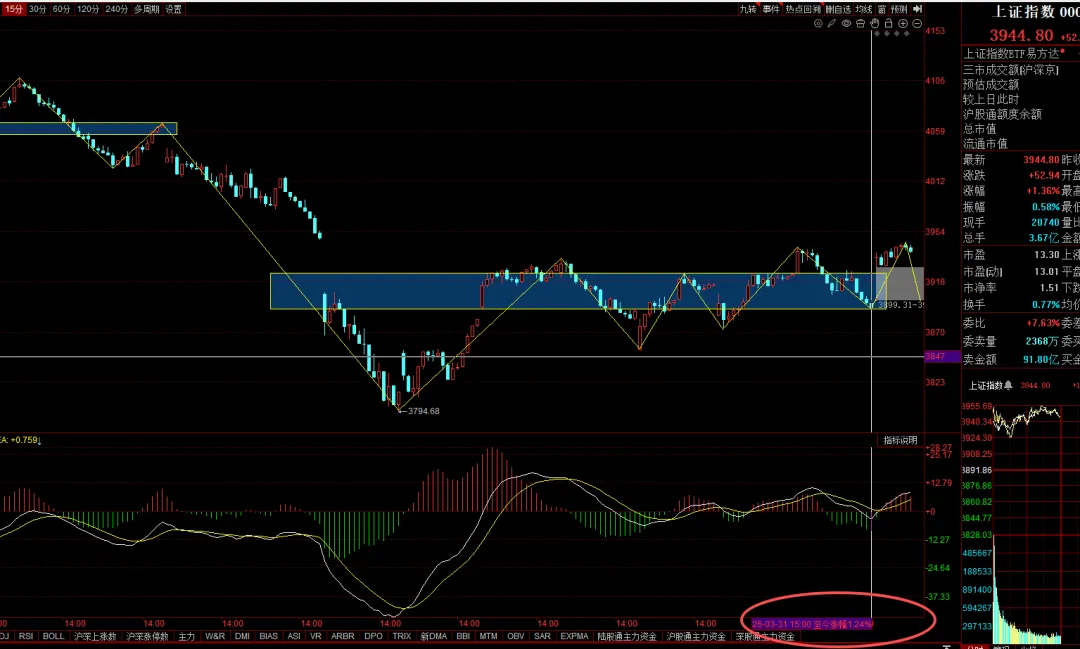Toggle the 事件 events overlay
This screenshot has width=1080, height=649.
coord(771,9)
